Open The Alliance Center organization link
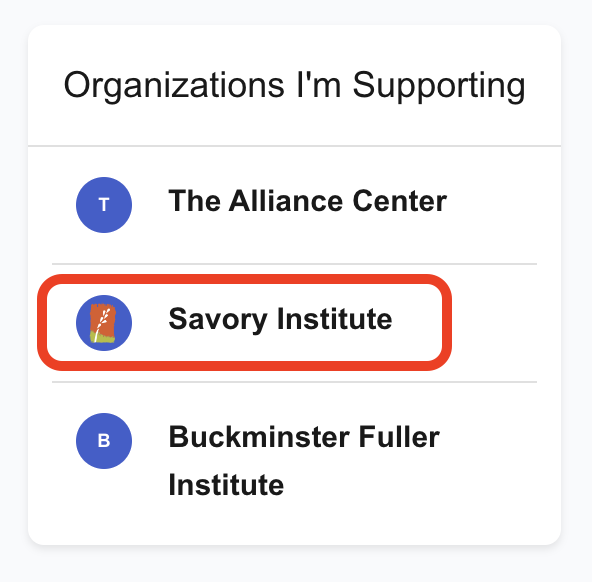The width and height of the screenshot is (592, 582). [x=307, y=201]
